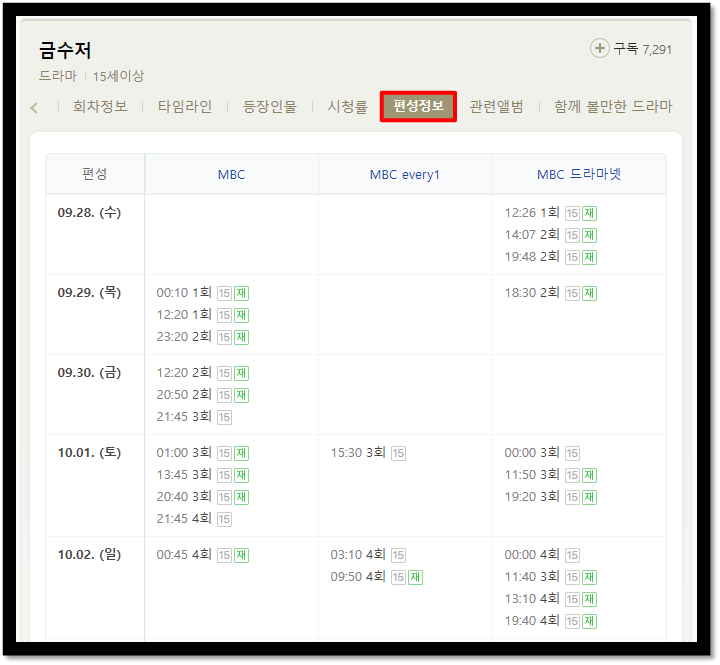720x665 pixels.
Task: Click the 12:26 1회 schedule entry
Action: [x=532, y=213]
